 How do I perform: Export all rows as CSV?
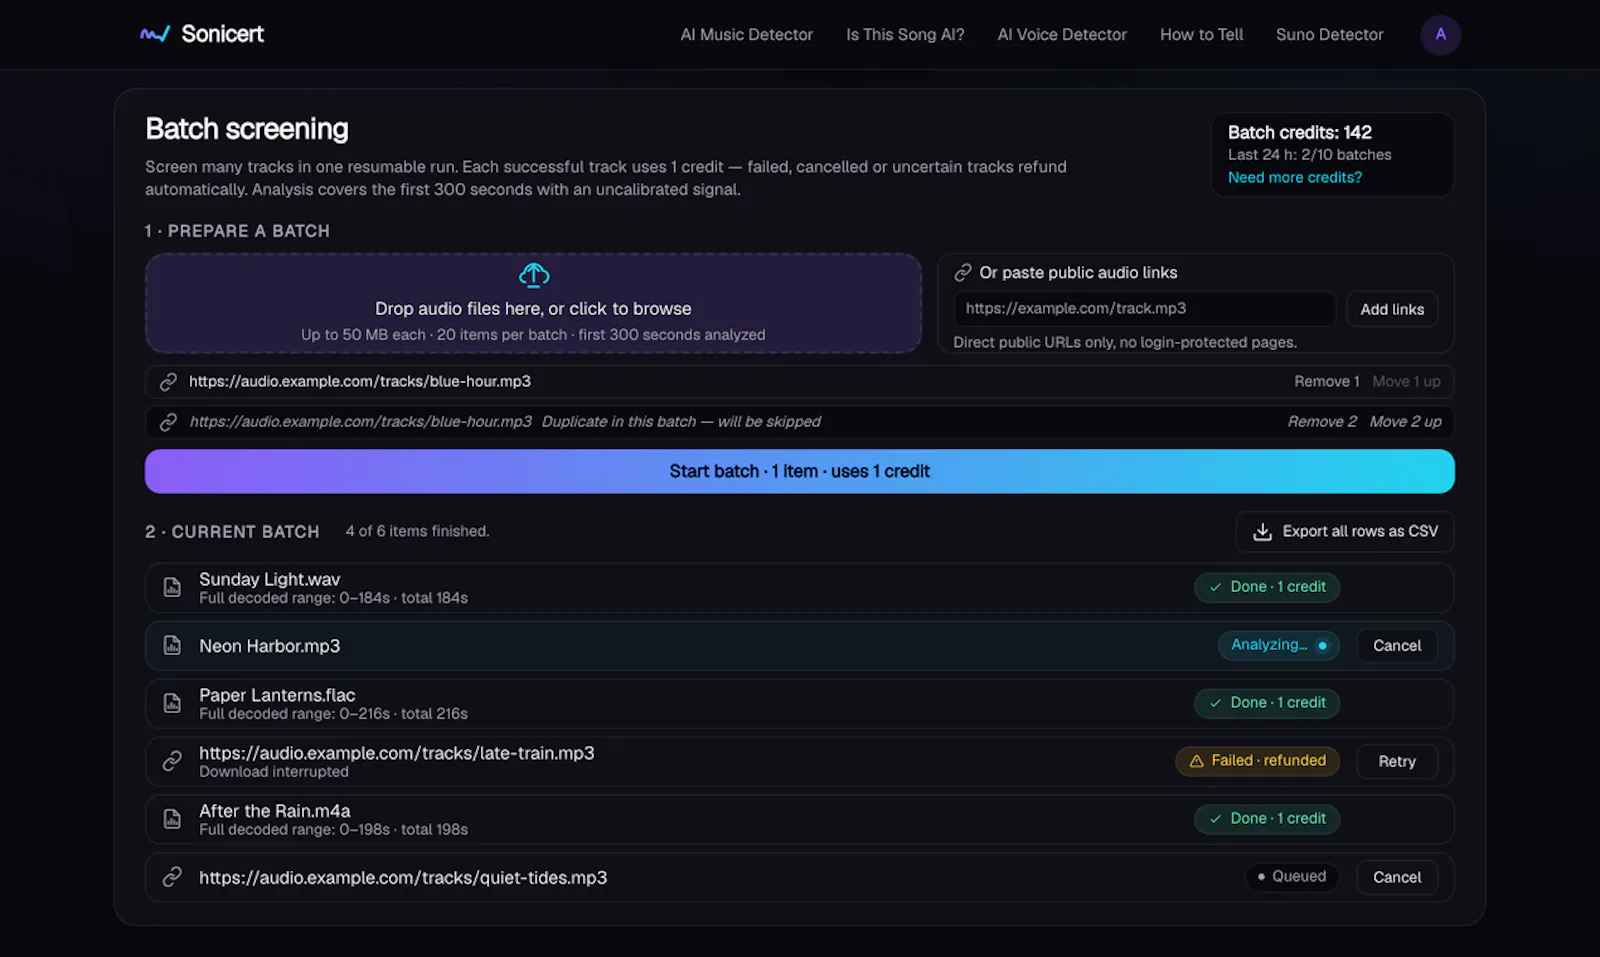[x=1345, y=532]
